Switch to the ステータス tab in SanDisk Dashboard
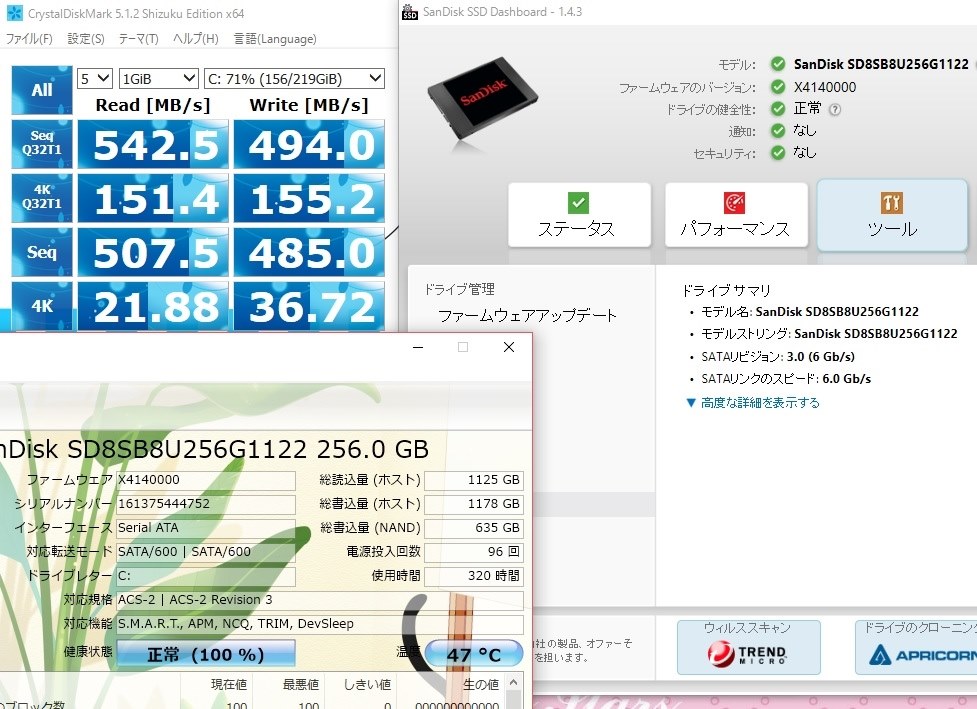977x709 pixels. (x=579, y=215)
